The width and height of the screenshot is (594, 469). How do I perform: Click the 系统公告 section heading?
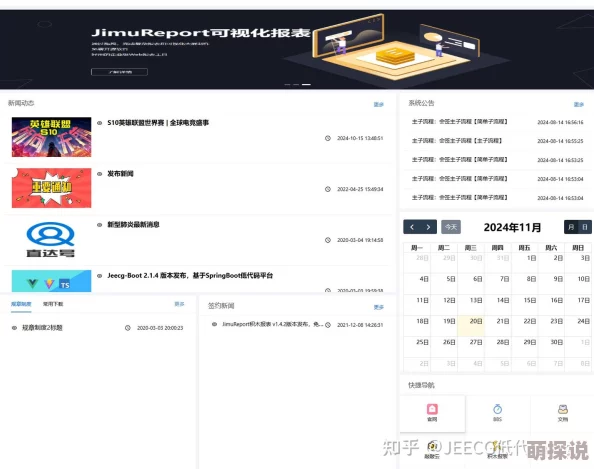(421, 103)
